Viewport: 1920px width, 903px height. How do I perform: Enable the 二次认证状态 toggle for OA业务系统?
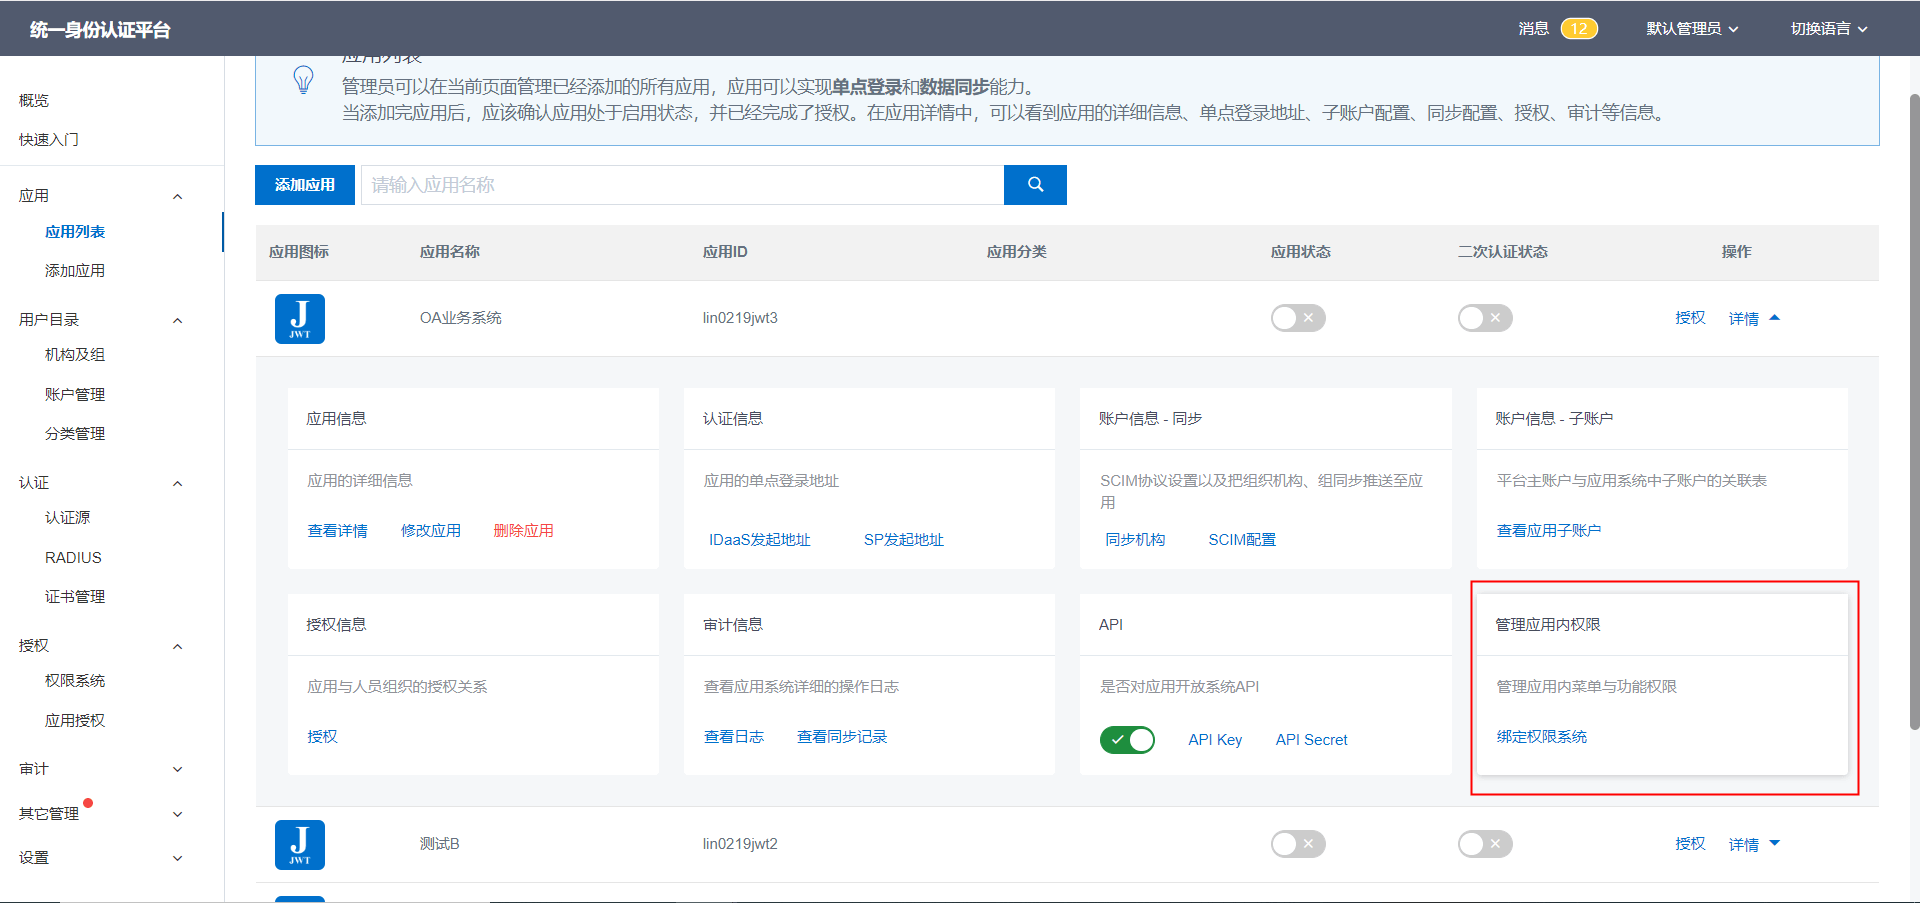tap(1484, 318)
